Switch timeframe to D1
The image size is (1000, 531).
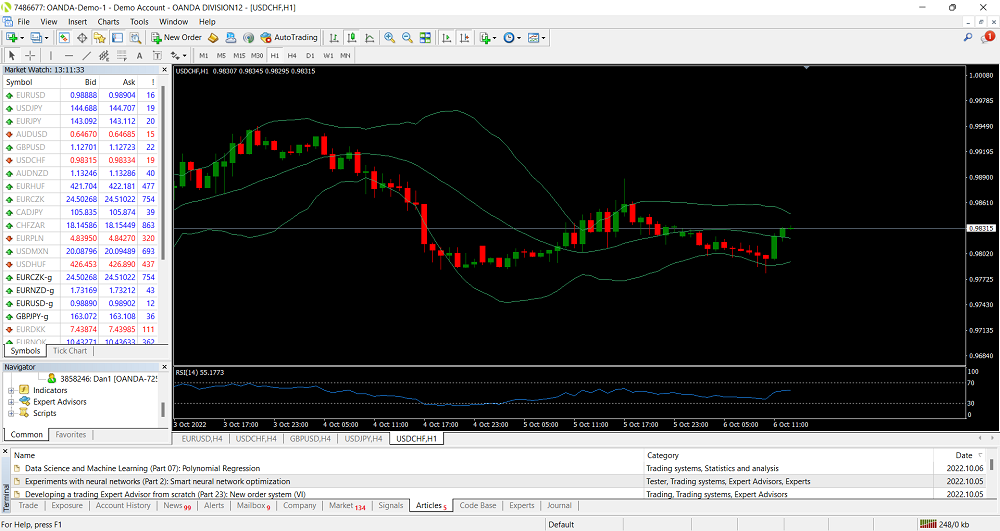[310, 55]
